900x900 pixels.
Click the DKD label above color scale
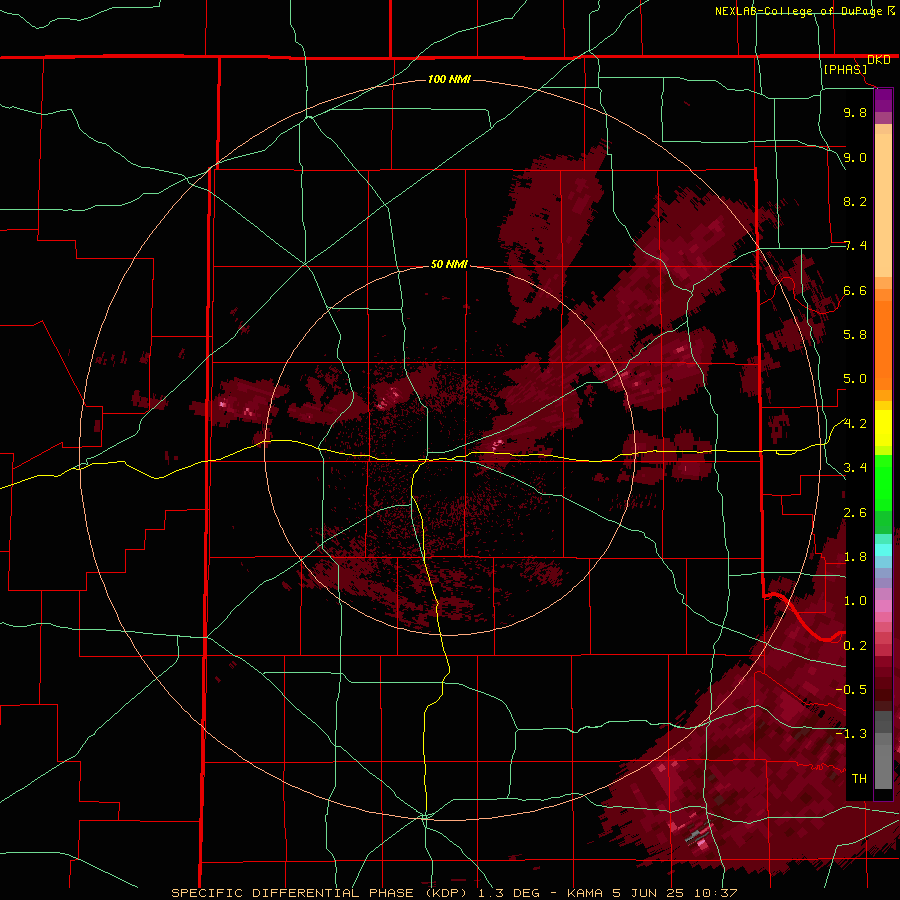(x=879, y=60)
